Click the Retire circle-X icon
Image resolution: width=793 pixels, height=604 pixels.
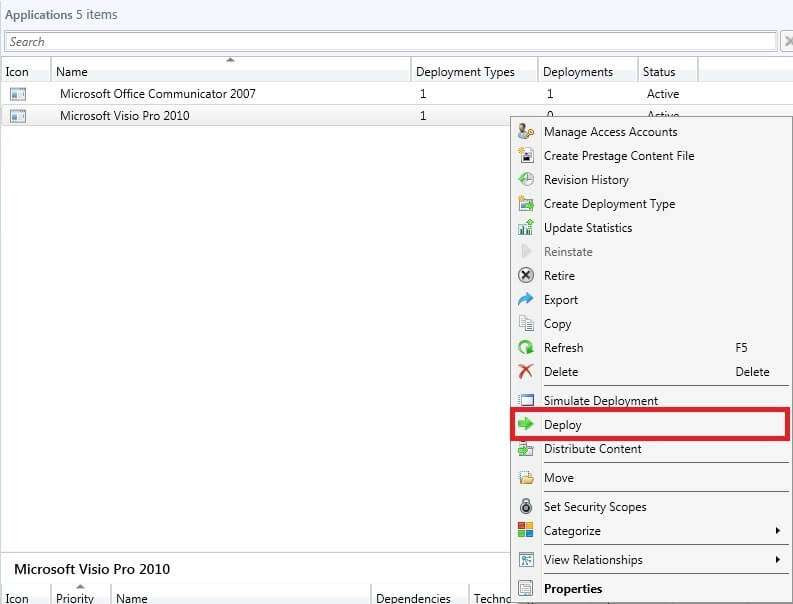click(525, 275)
